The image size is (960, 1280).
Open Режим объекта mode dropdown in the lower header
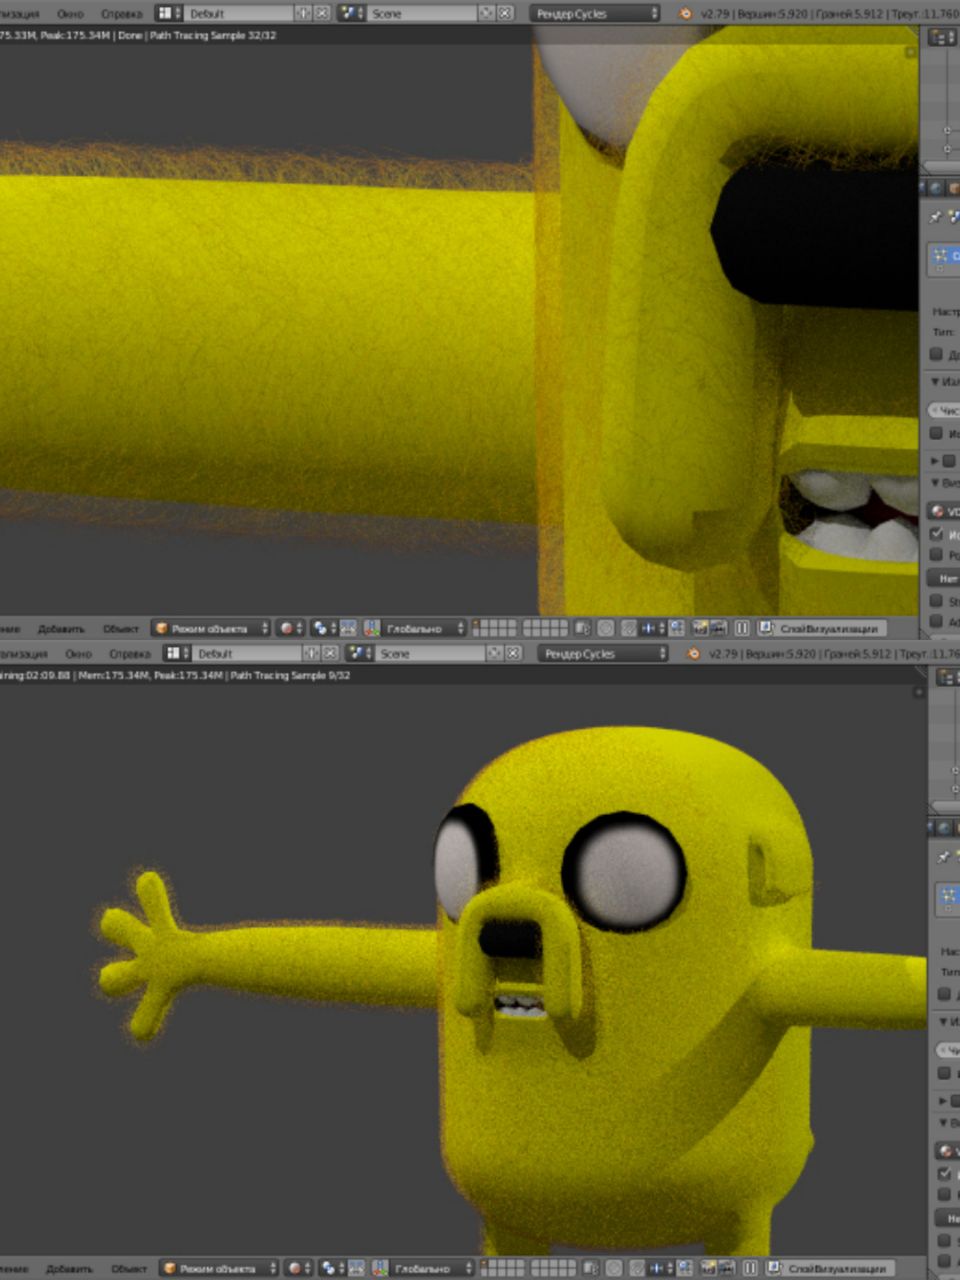pos(219,1268)
